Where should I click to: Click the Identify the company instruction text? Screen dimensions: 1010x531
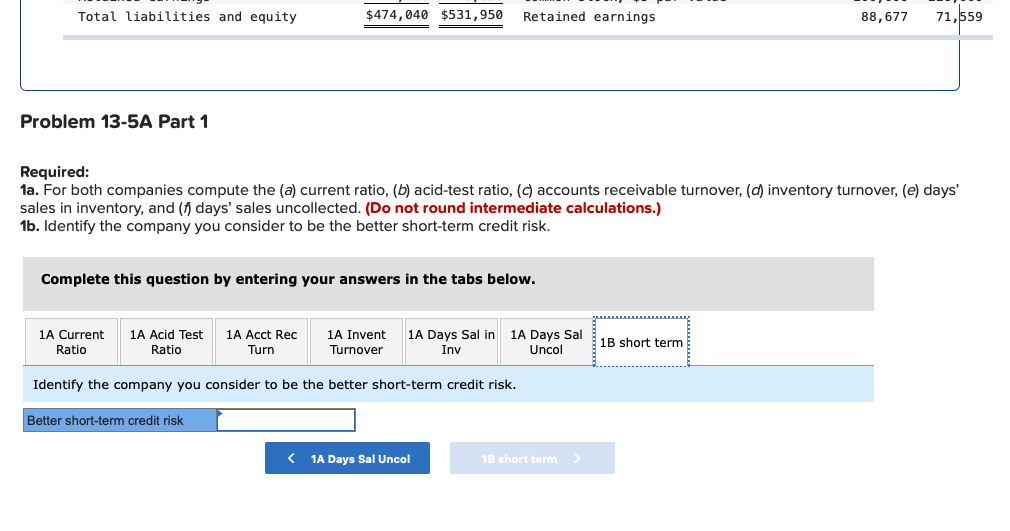click(274, 385)
